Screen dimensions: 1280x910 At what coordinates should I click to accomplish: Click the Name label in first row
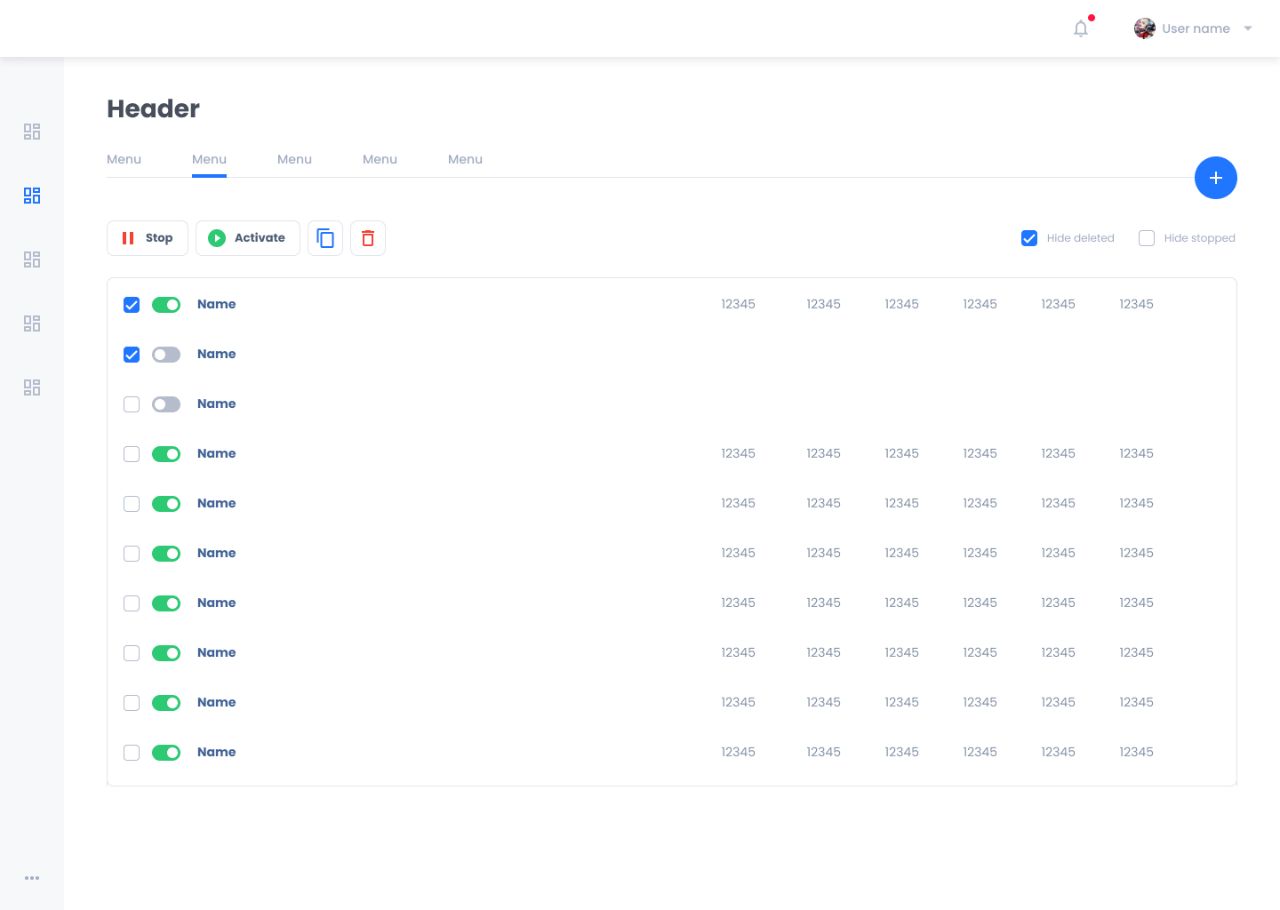tap(216, 304)
